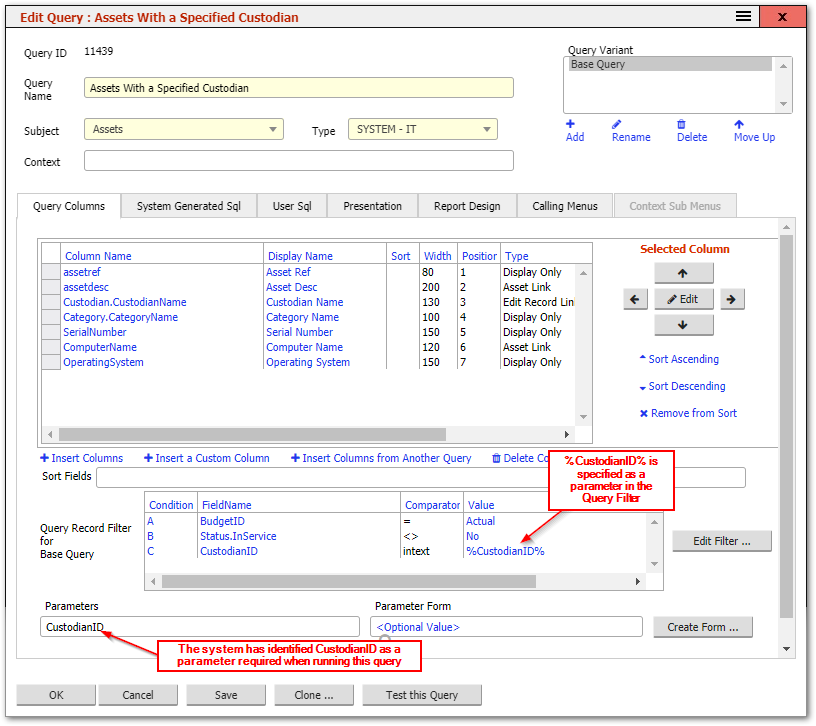Move the selected column up with the arrow
This screenshot has width=816, height=726.
point(684,274)
